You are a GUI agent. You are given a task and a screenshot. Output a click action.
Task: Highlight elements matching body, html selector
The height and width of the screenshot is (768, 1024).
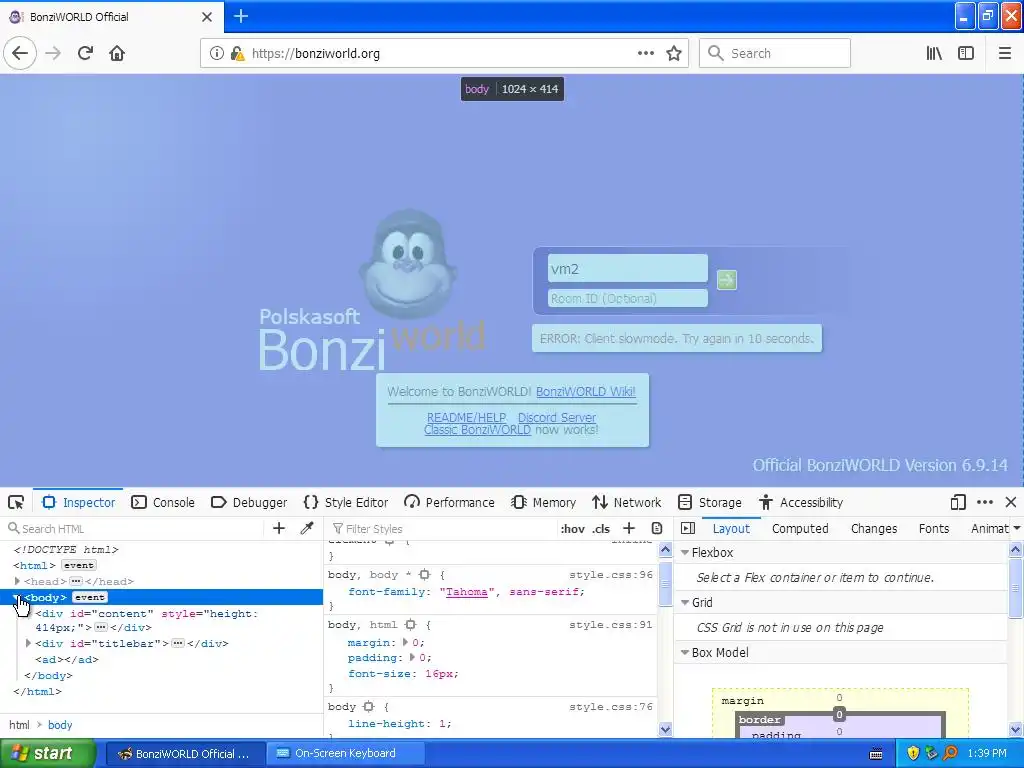tap(410, 625)
